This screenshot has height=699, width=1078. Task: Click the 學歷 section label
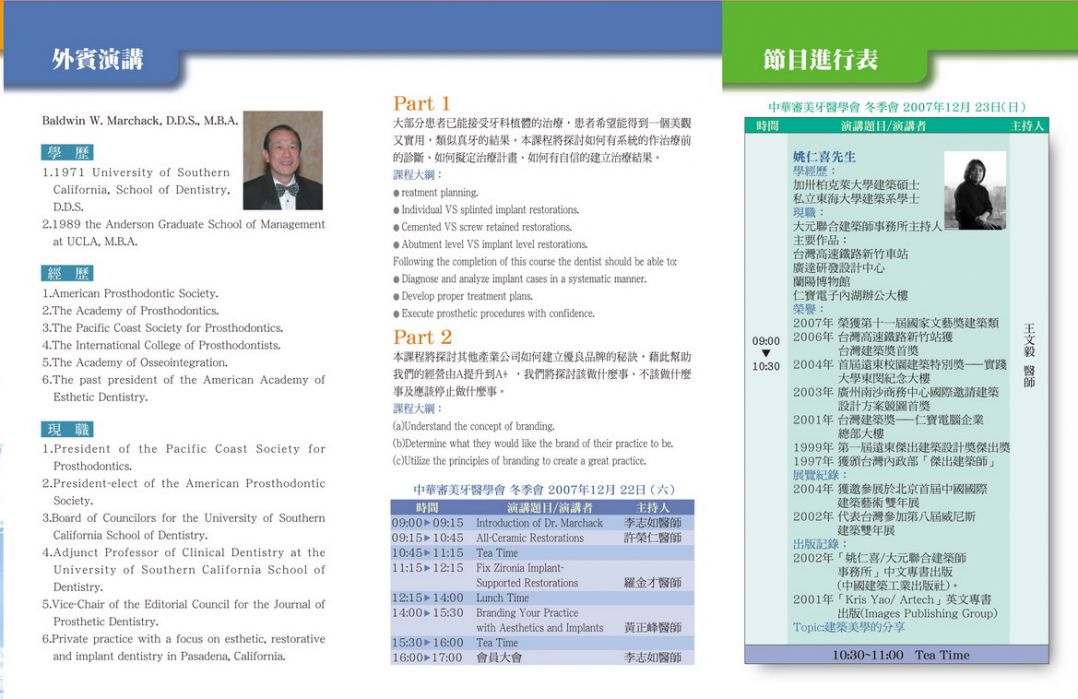68,153
